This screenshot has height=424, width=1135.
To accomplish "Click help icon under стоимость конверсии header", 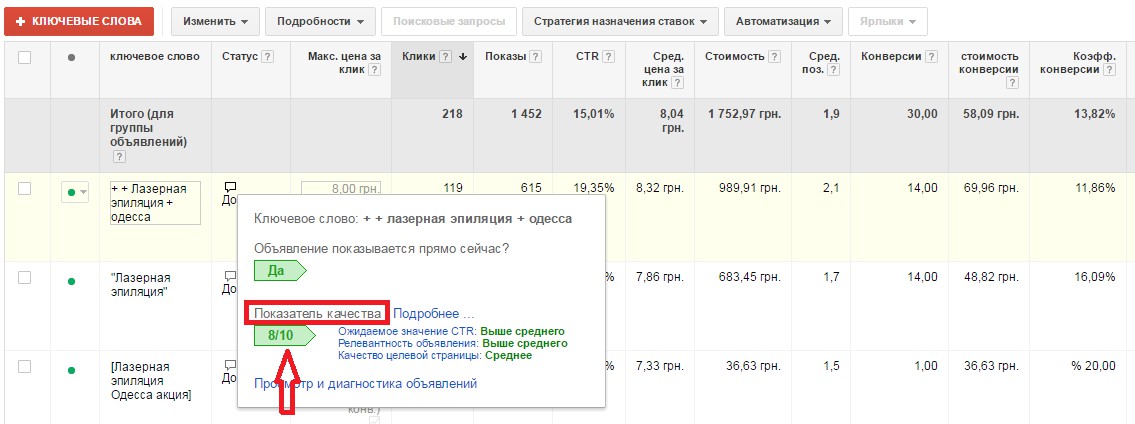I will pyautogui.click(x=1013, y=83).
